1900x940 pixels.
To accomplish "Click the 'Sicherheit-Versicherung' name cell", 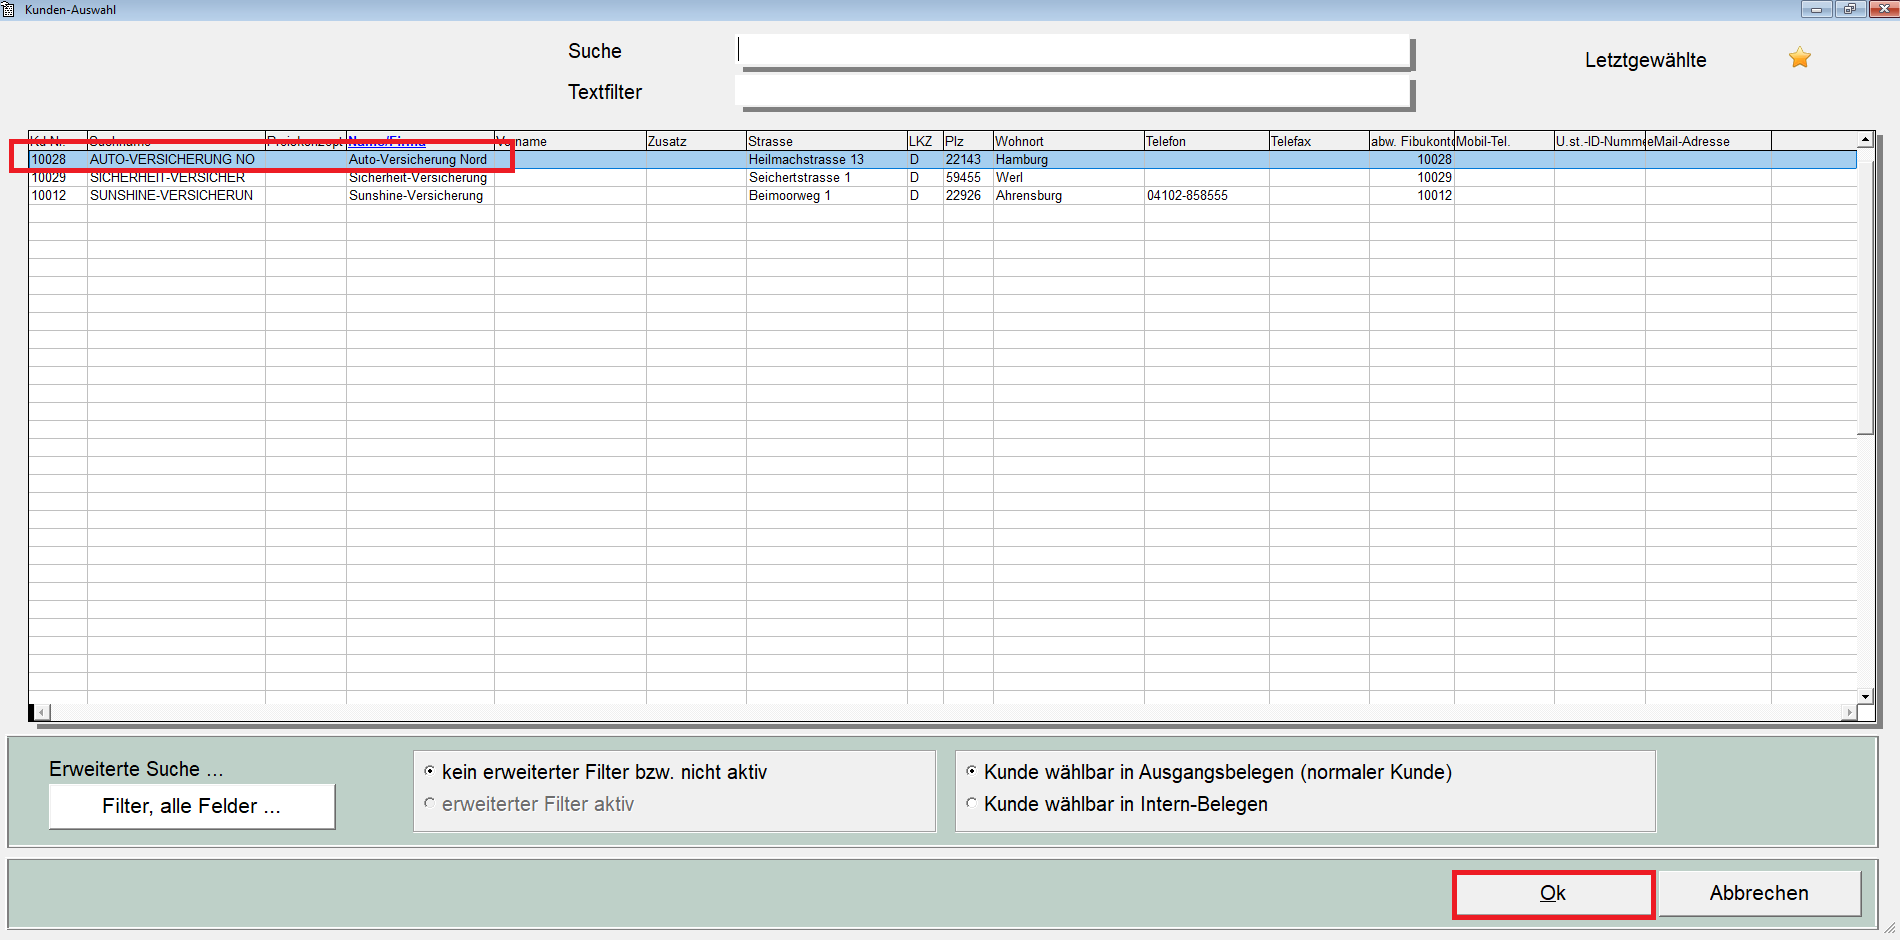I will coord(420,177).
